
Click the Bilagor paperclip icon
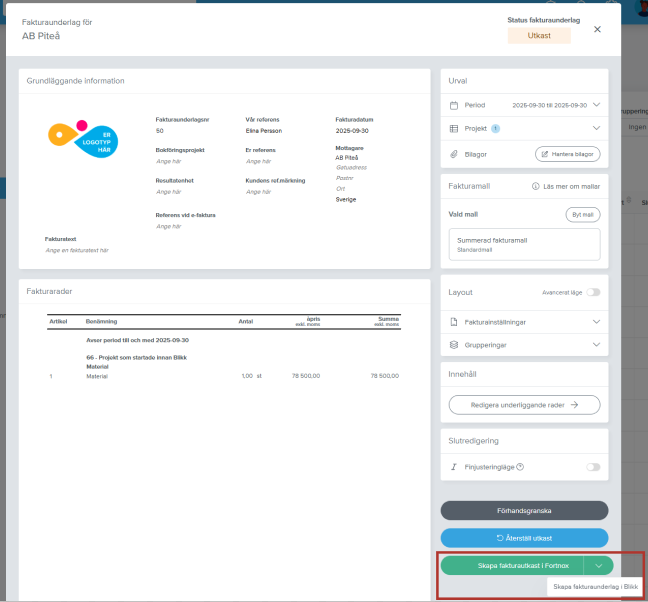(454, 154)
